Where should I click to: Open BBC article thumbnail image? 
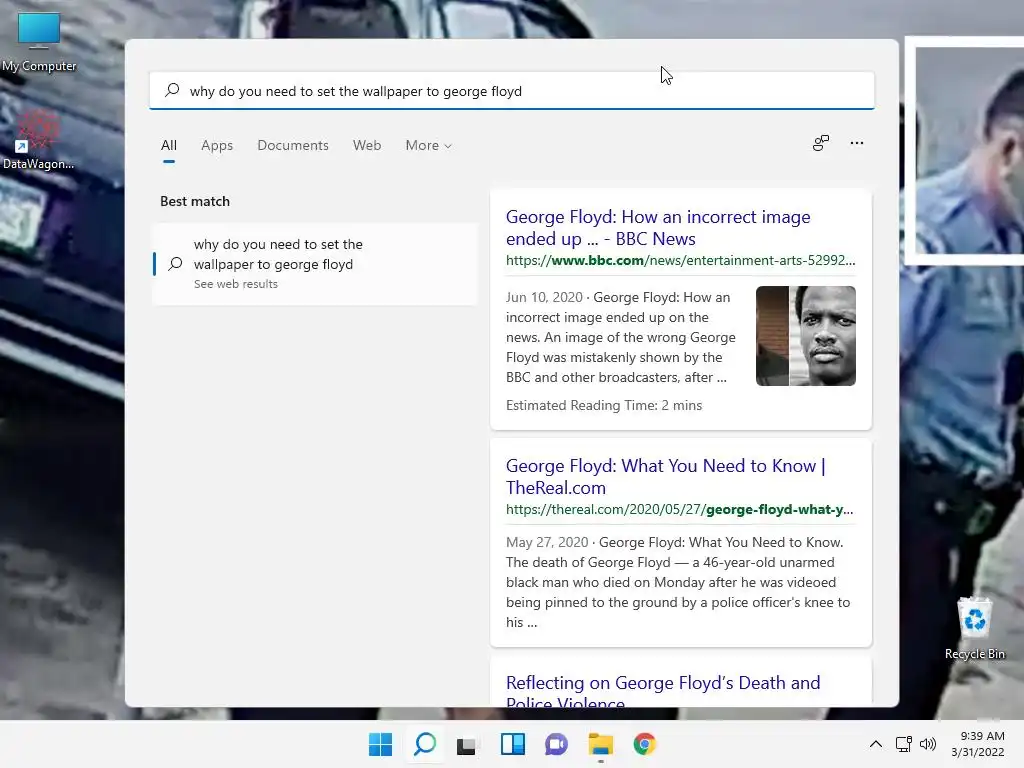click(806, 336)
